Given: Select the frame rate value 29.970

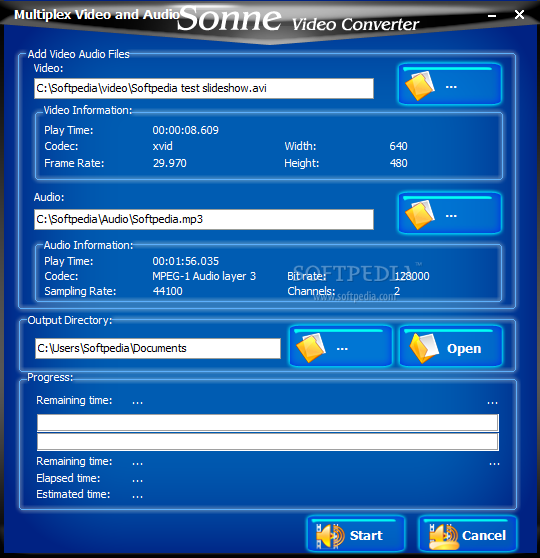Looking at the screenshot, I should pos(169,163).
